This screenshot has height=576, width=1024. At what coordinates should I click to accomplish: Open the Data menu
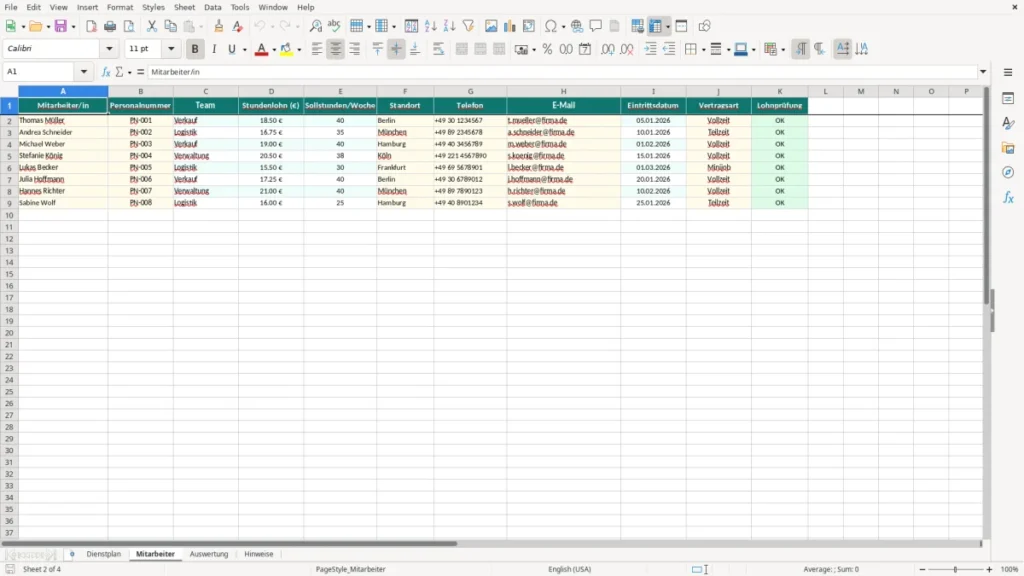pos(213,7)
